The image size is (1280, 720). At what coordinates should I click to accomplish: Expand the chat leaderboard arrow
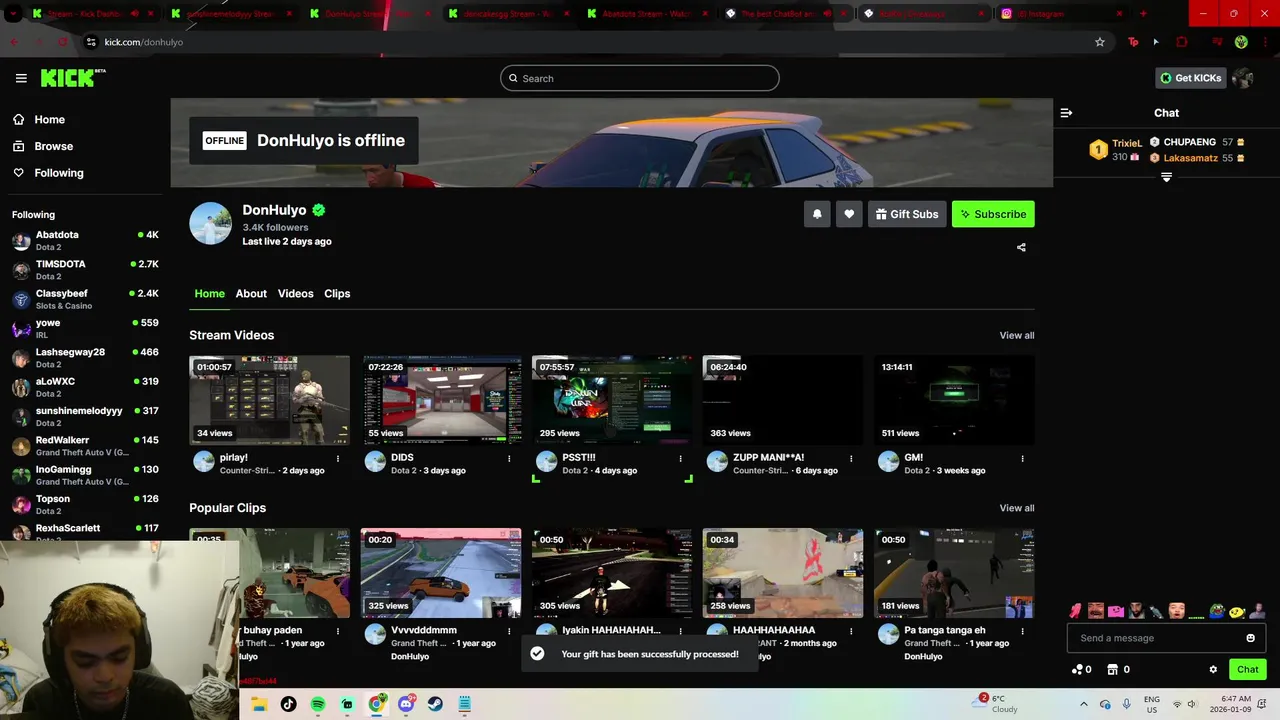point(1166,177)
